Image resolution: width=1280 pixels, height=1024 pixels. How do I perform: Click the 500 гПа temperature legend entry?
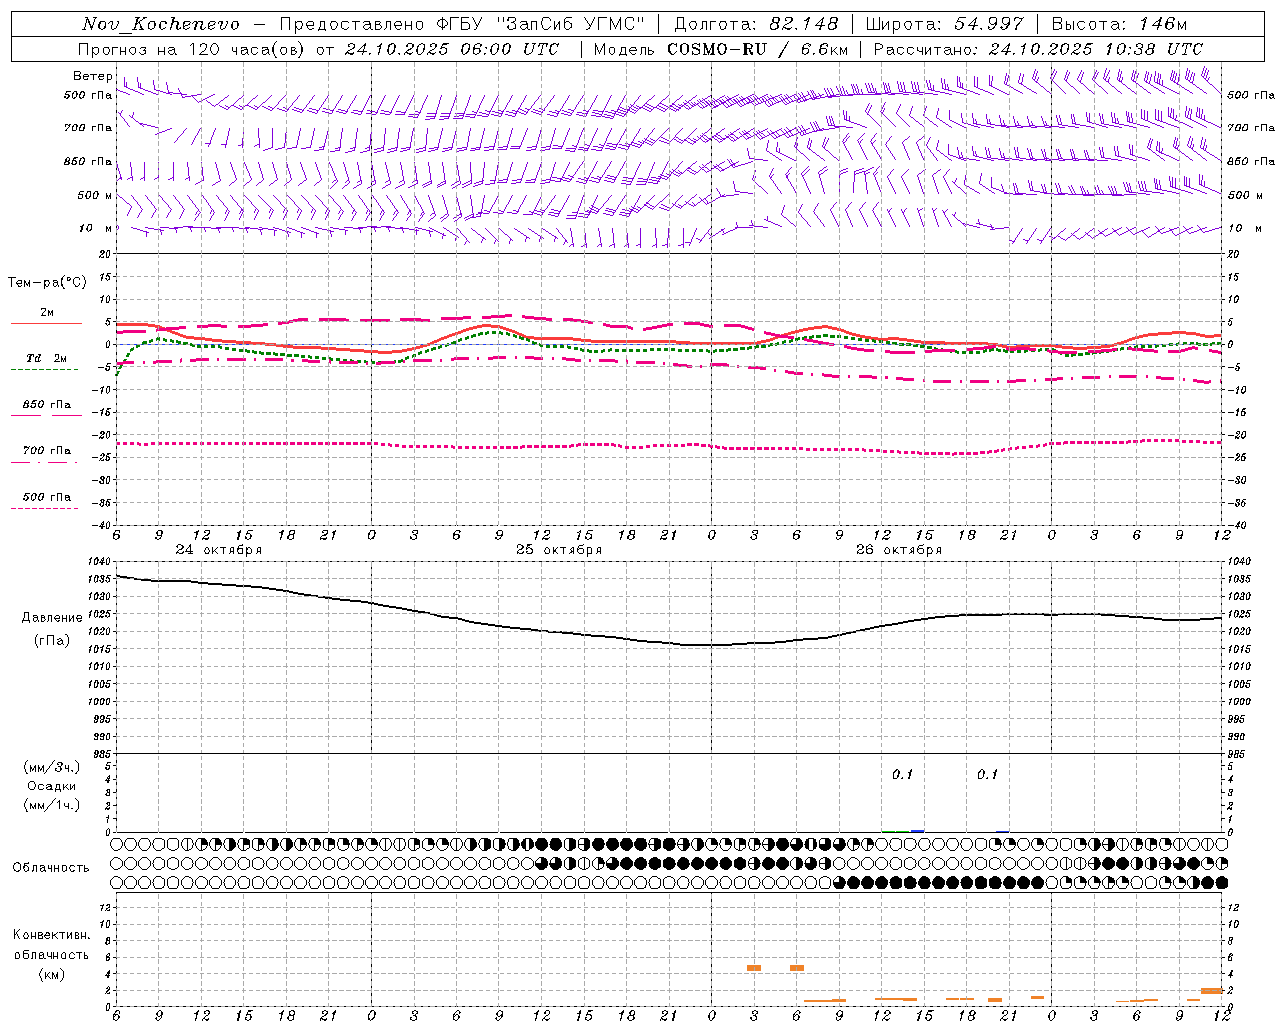point(47,497)
